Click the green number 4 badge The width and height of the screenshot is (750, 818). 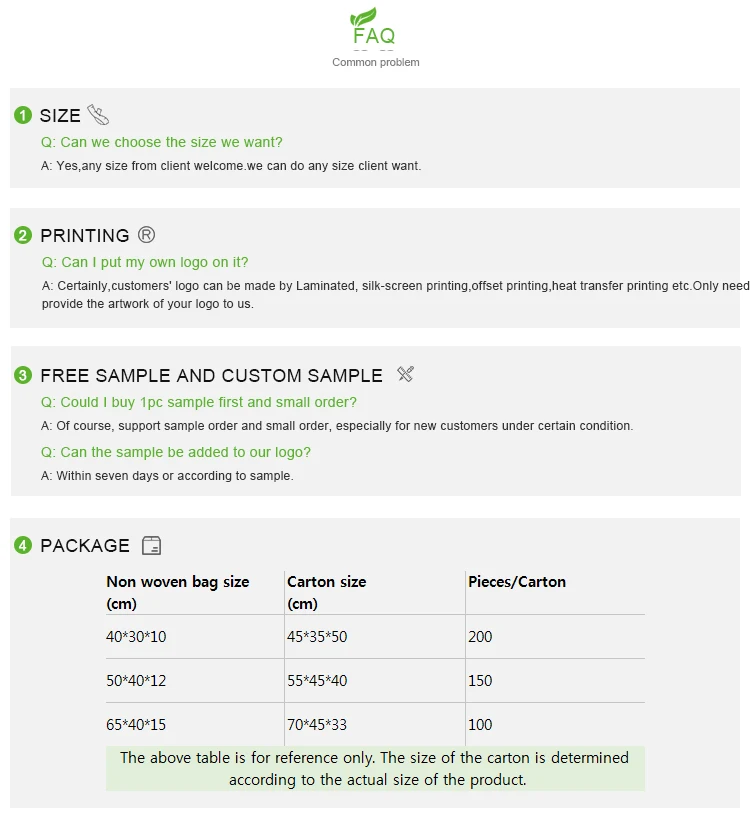point(23,546)
